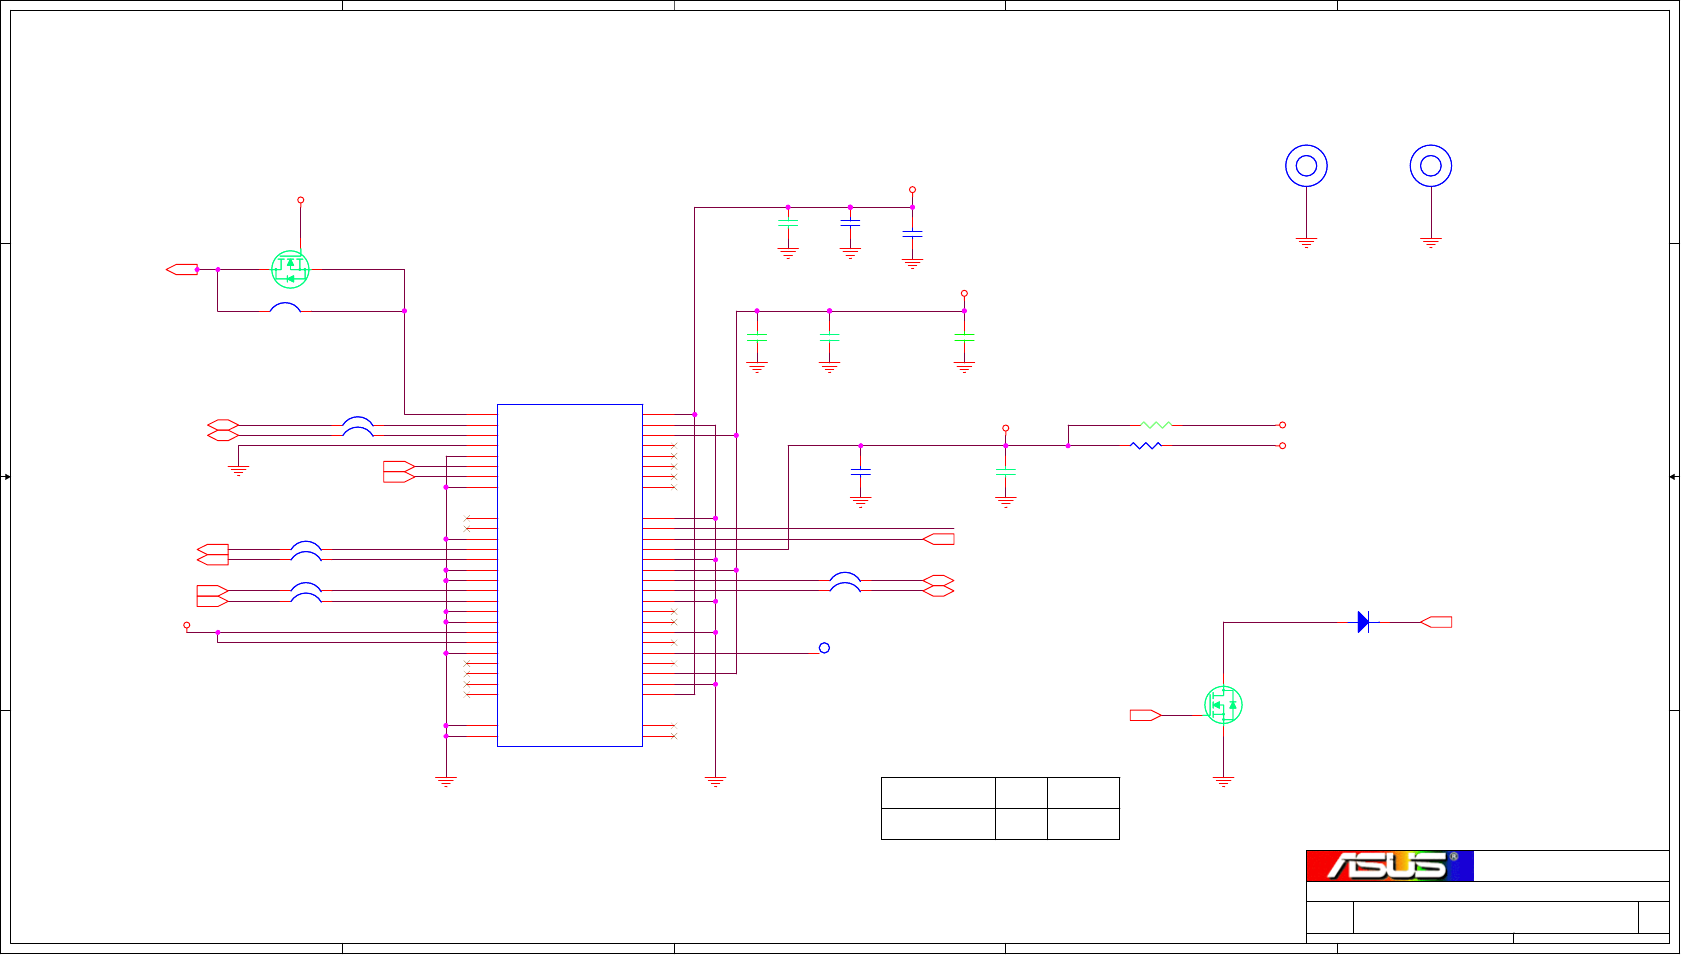Select the left mounting hole symbol
The width and height of the screenshot is (1681, 955).
1306,166
